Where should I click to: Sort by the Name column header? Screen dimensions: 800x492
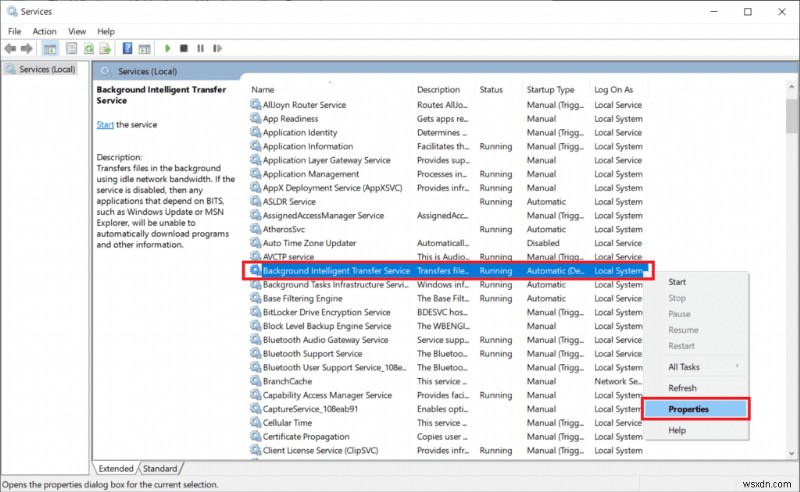330,89
